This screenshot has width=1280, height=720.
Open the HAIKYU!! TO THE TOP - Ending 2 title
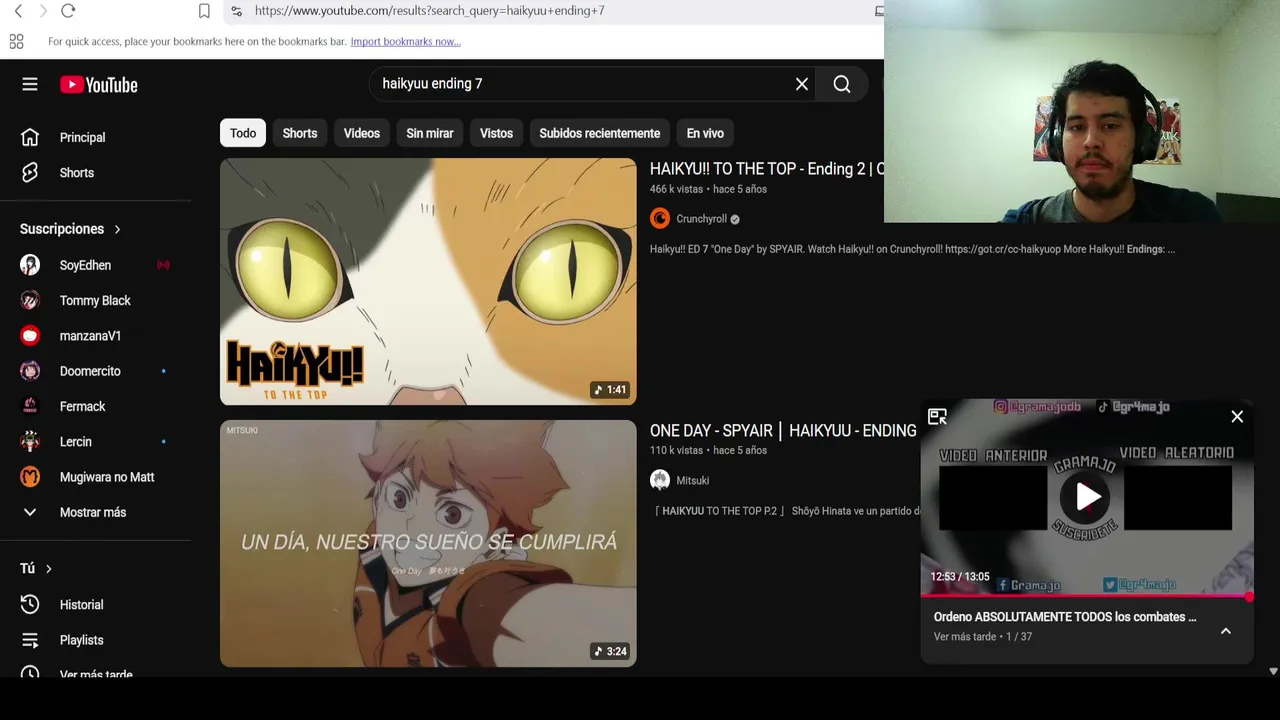pyautogui.click(x=767, y=169)
